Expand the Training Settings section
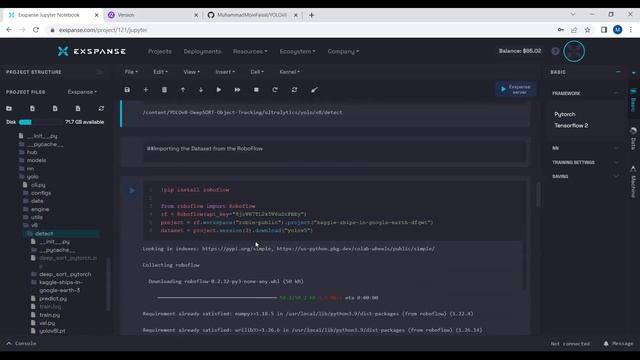The image size is (640, 360). tap(616, 162)
